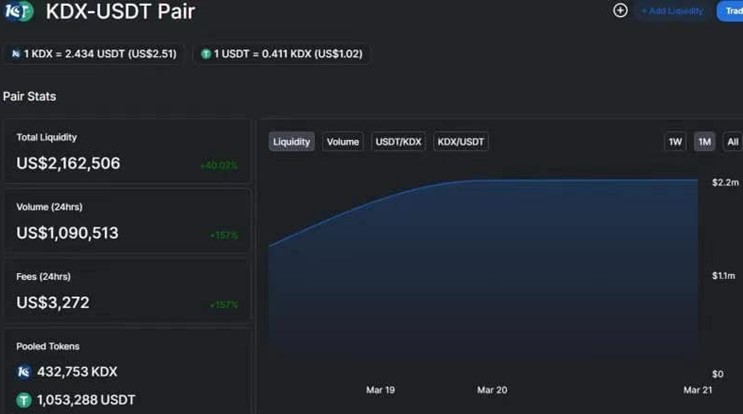Click the Fees (24hrs) label
This screenshot has height=414, width=743.
pyautogui.click(x=43, y=277)
